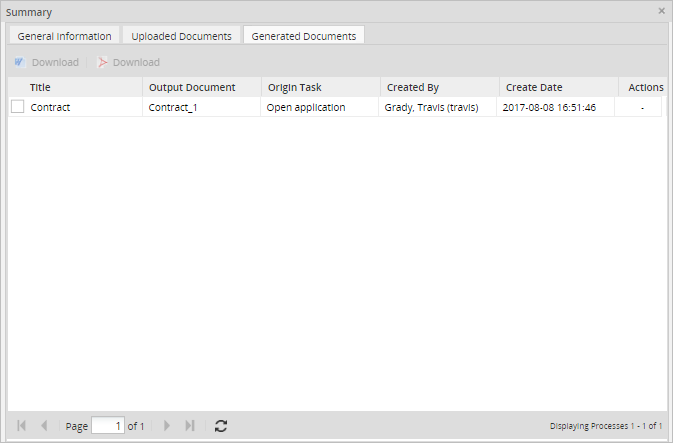Screen dimensions: 673x443
Task: Go to the previous page of results
Action: 44,426
